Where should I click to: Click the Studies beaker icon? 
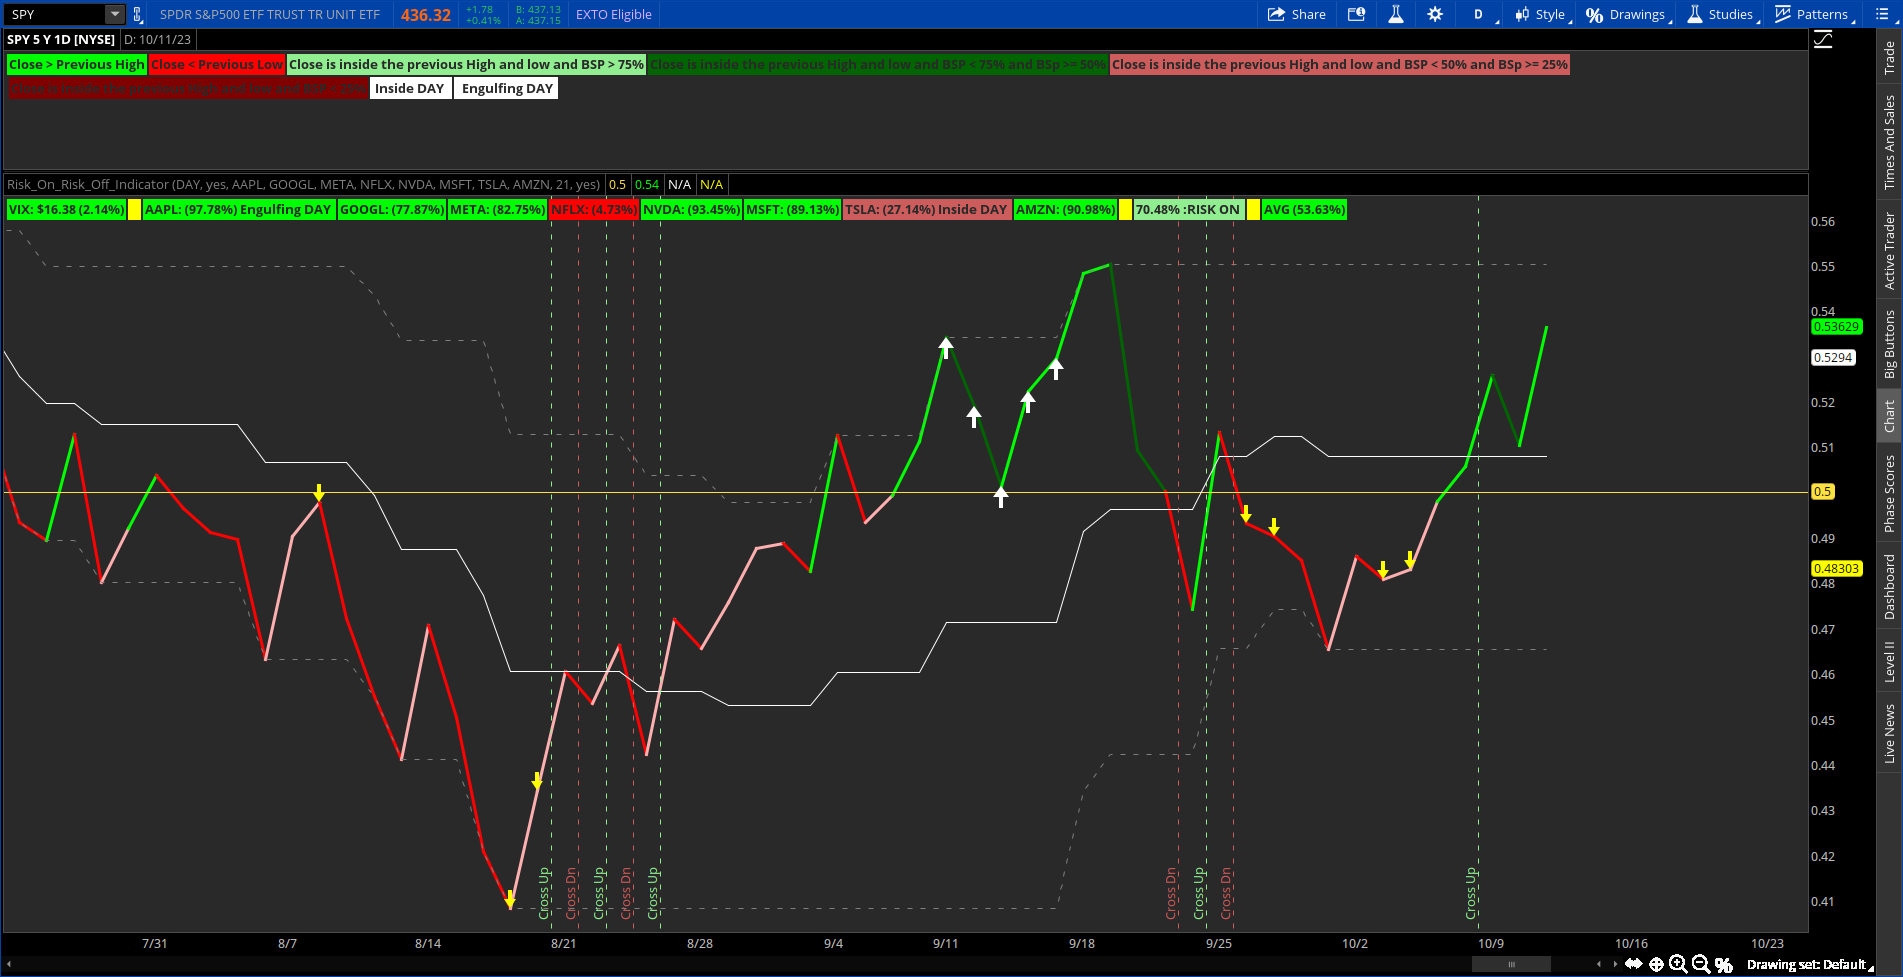[1693, 14]
